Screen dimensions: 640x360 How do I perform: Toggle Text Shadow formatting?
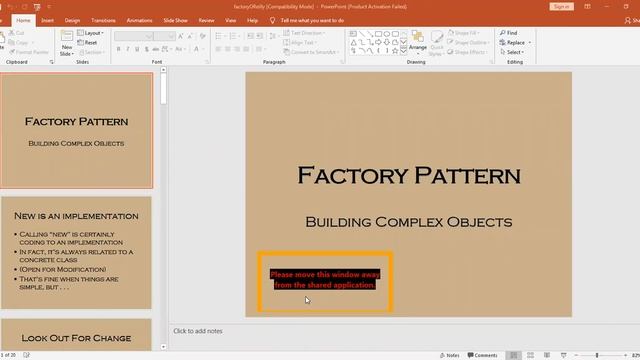coord(147,49)
